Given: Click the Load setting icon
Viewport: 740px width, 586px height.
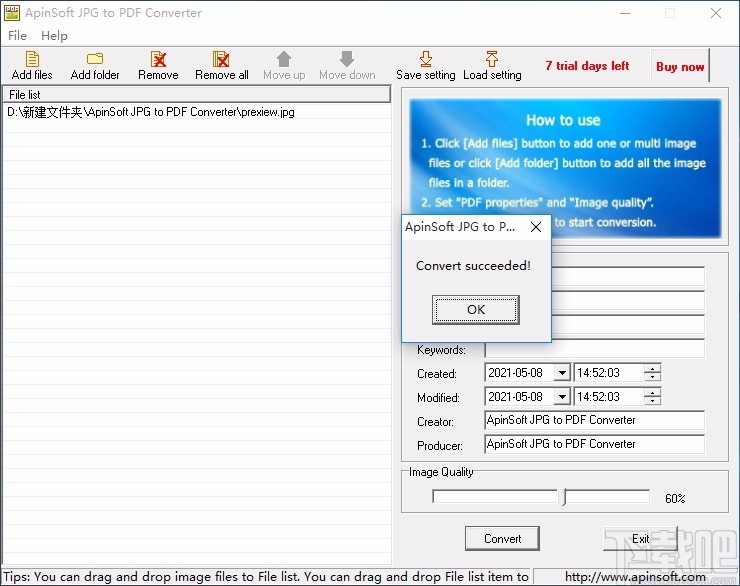Looking at the screenshot, I should (x=492, y=59).
